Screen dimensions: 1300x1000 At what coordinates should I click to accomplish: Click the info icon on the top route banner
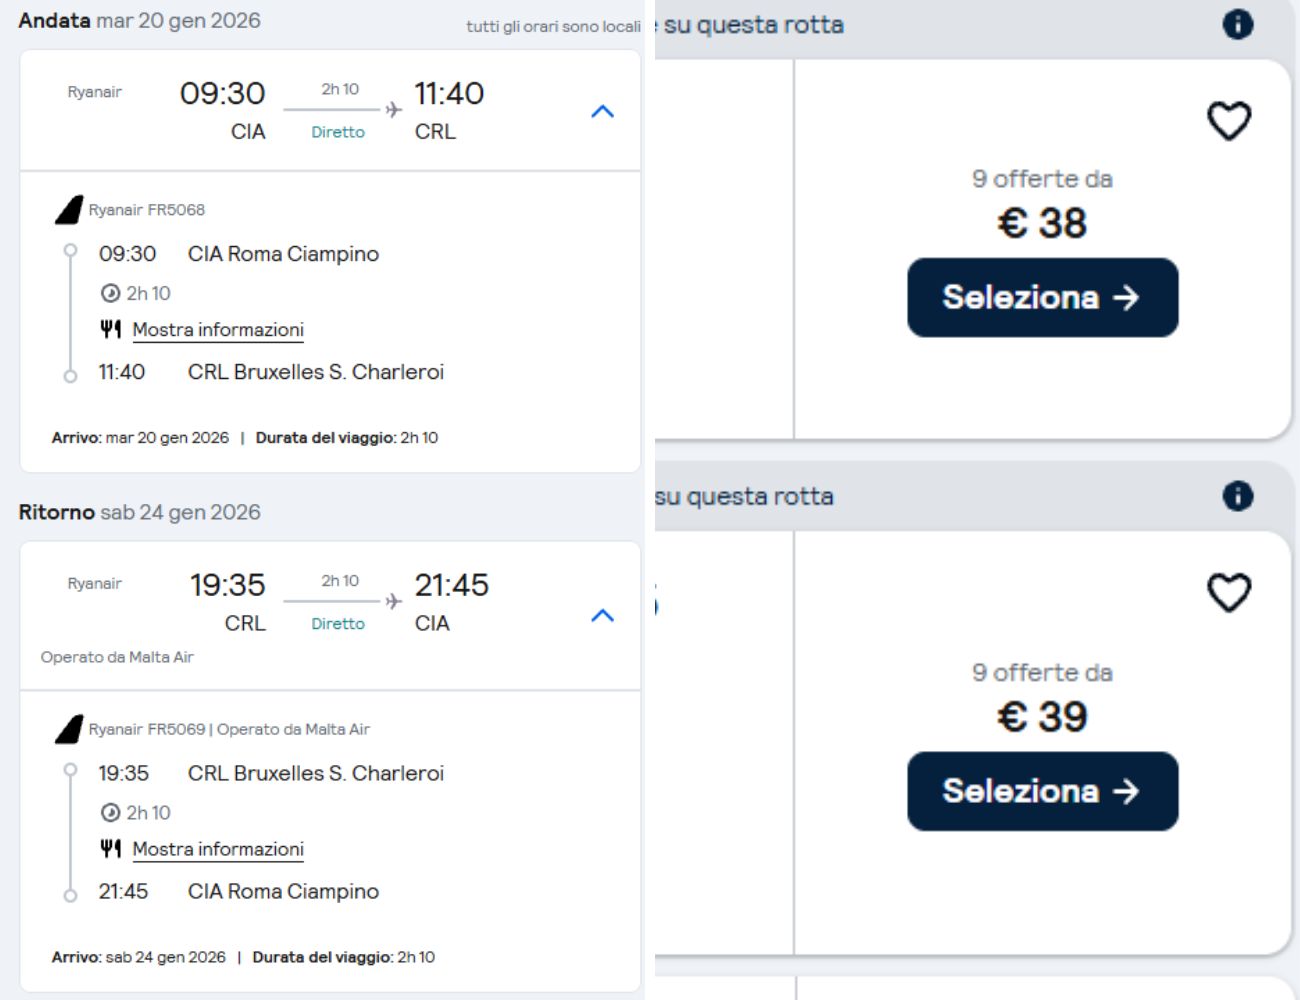point(1238,24)
